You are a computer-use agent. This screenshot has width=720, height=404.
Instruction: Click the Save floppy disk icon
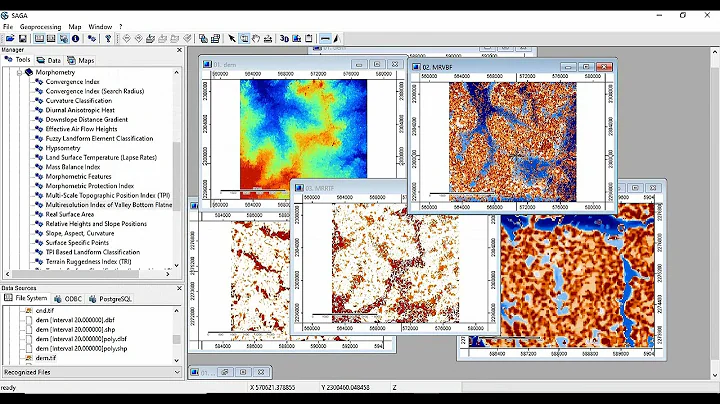coord(22,39)
